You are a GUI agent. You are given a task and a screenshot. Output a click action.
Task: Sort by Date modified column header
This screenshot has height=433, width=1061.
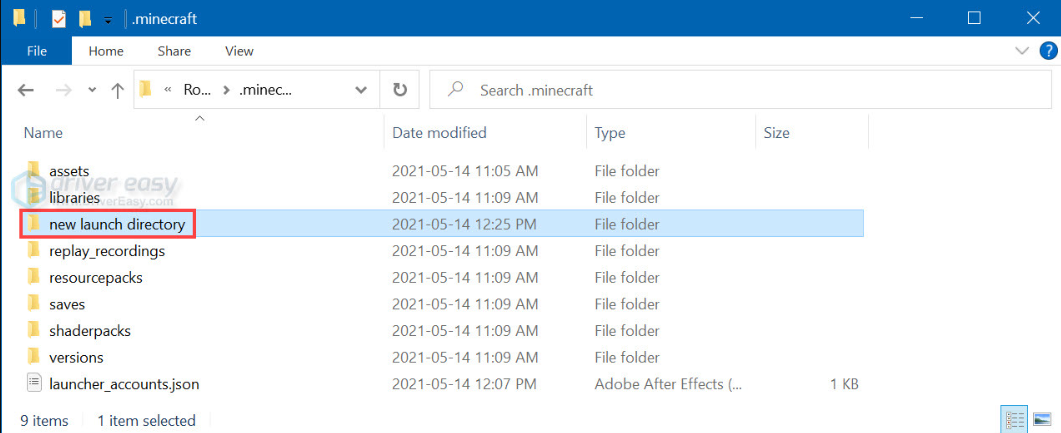440,133
